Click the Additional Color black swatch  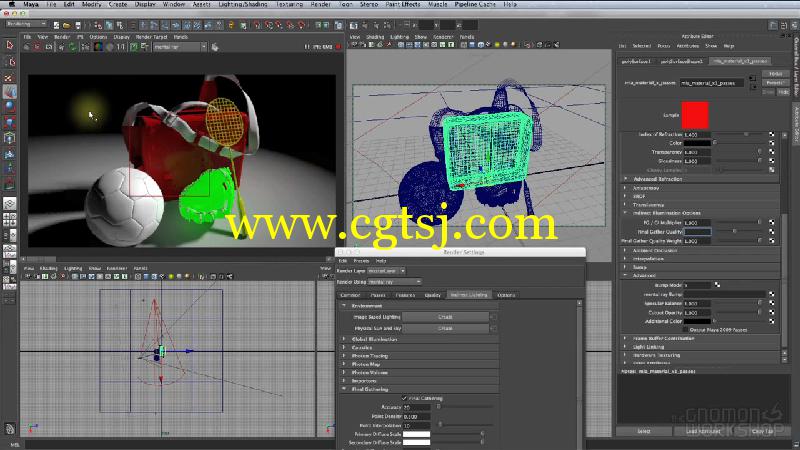coord(697,321)
